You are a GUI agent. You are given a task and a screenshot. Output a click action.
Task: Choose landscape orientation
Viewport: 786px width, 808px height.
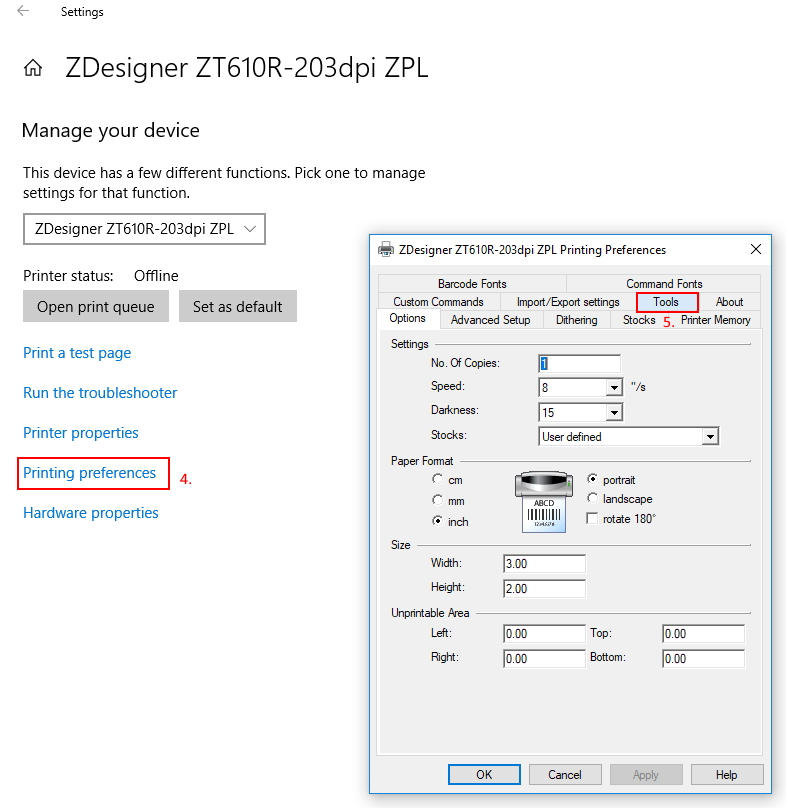pyautogui.click(x=593, y=499)
